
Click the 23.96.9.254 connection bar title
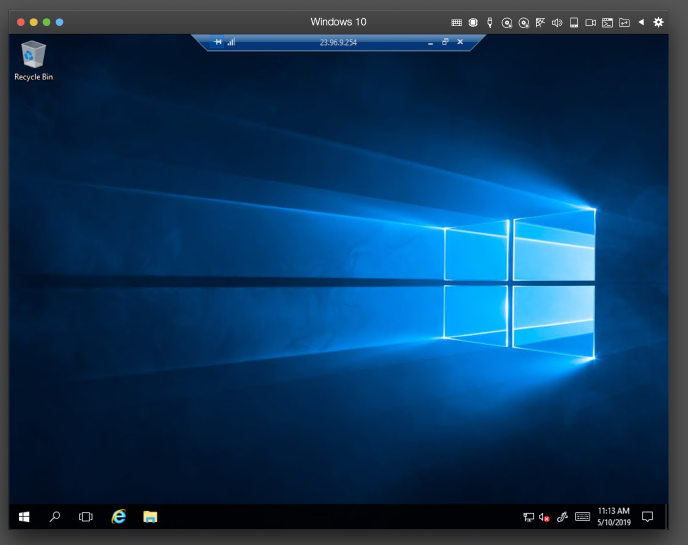(338, 43)
